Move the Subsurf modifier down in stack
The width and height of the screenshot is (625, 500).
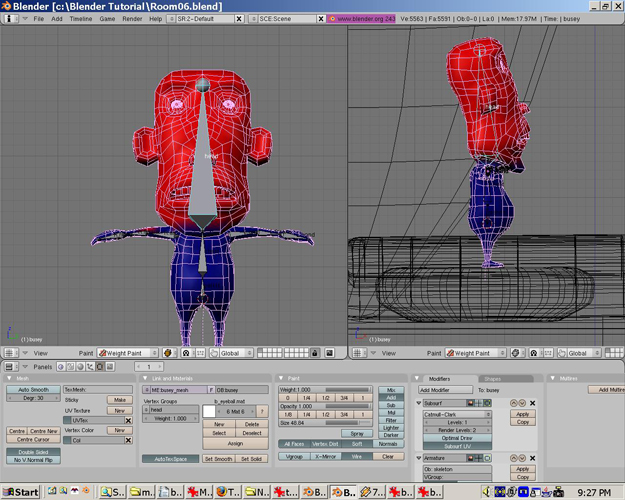coord(523,403)
